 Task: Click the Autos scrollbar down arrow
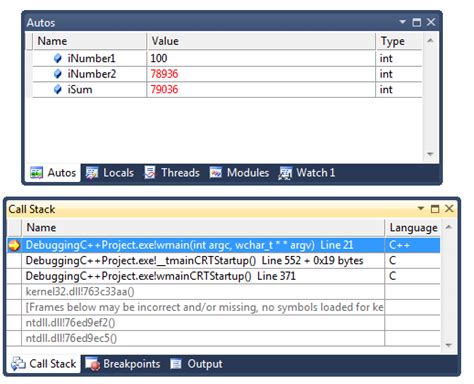click(430, 154)
